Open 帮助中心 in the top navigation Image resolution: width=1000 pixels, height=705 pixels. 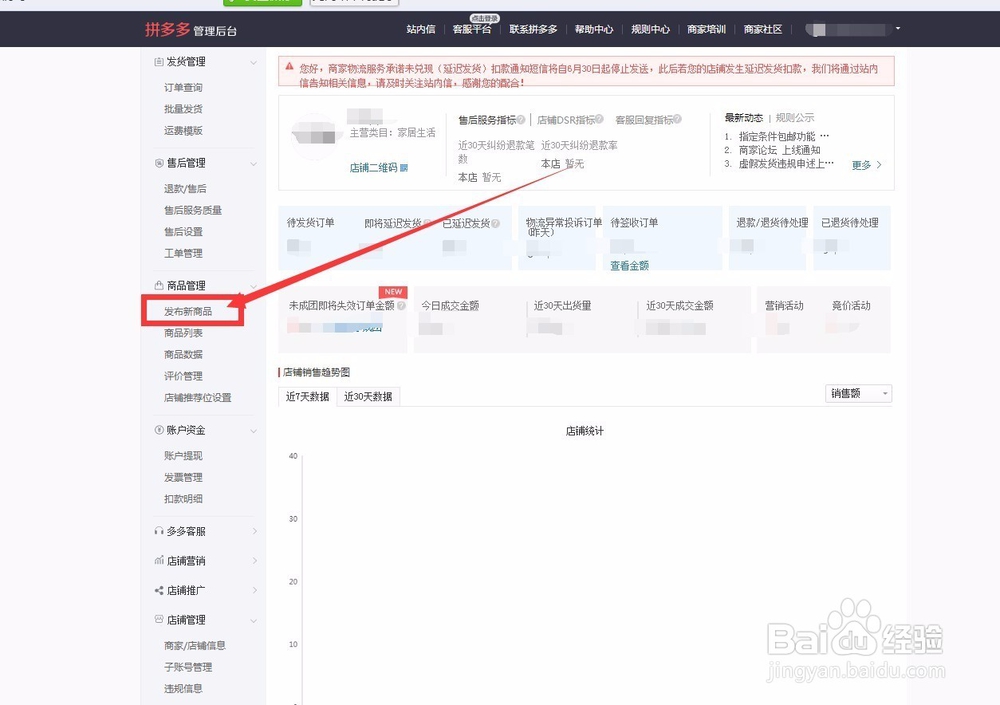(x=594, y=29)
